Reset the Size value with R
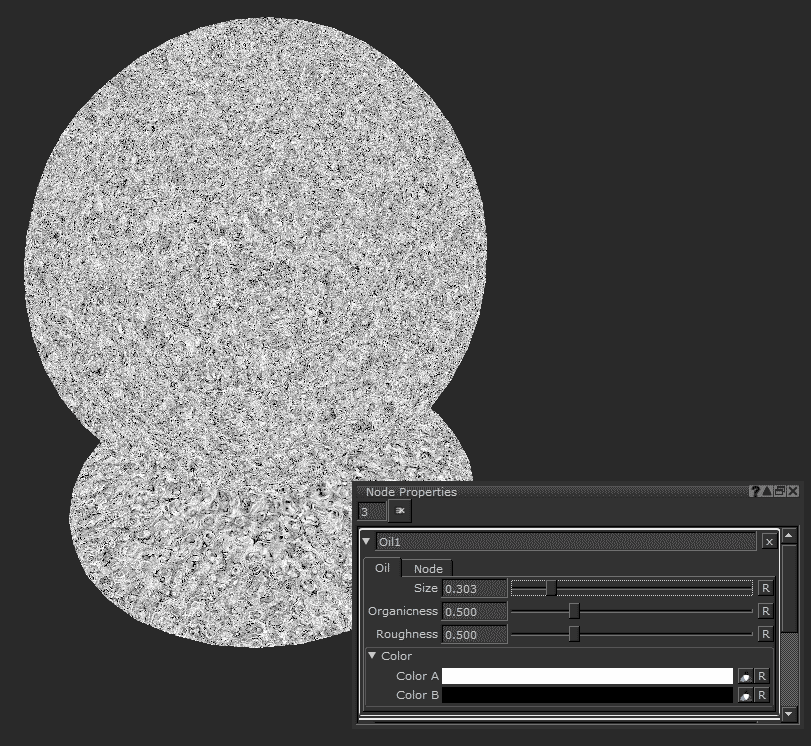 pyautogui.click(x=765, y=588)
